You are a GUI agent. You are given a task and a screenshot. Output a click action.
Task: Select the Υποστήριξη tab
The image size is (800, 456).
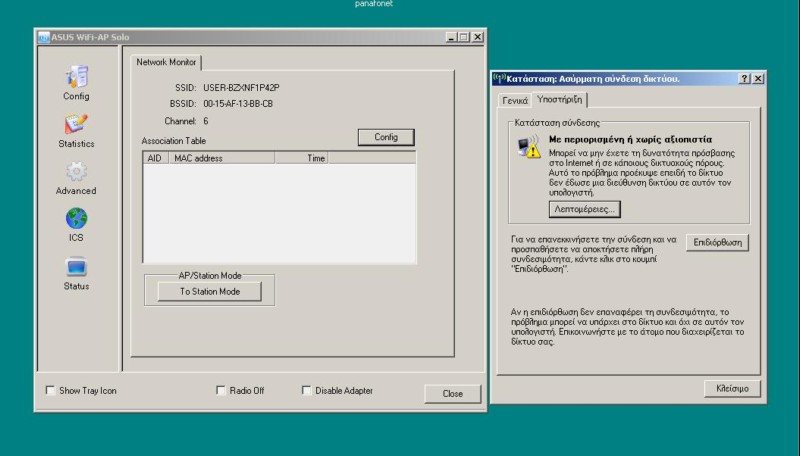[559, 99]
